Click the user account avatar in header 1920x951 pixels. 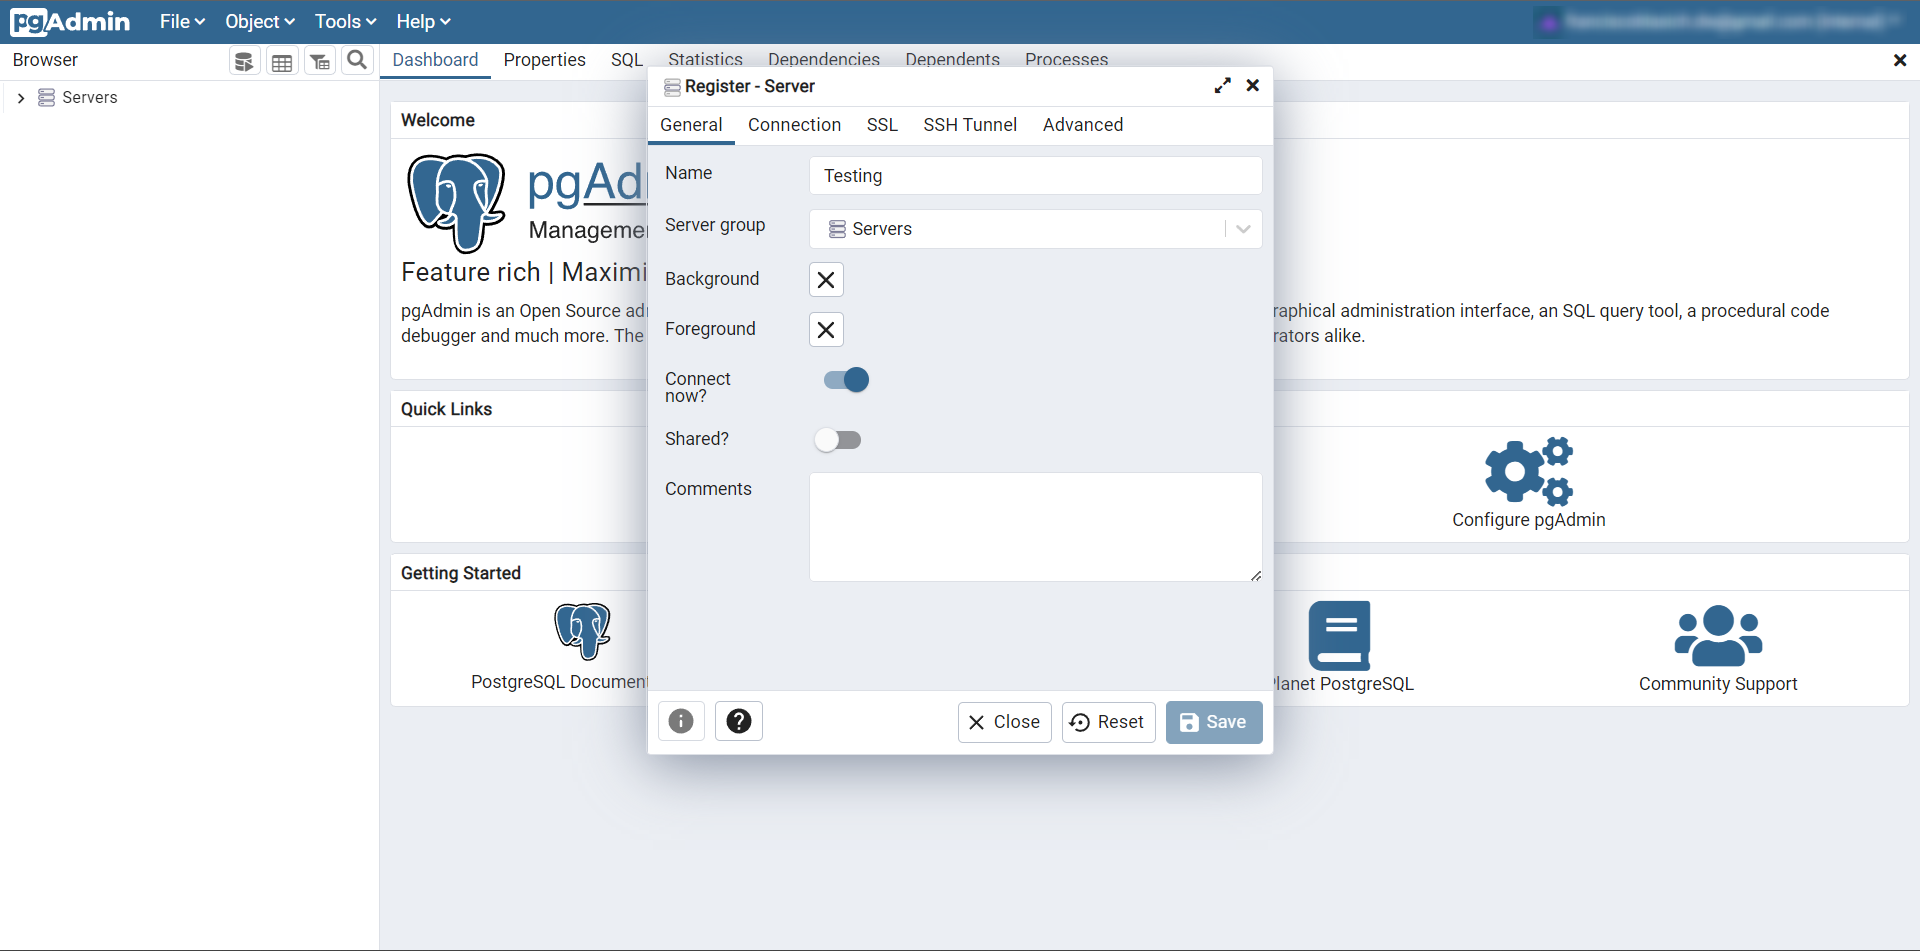click(1549, 22)
